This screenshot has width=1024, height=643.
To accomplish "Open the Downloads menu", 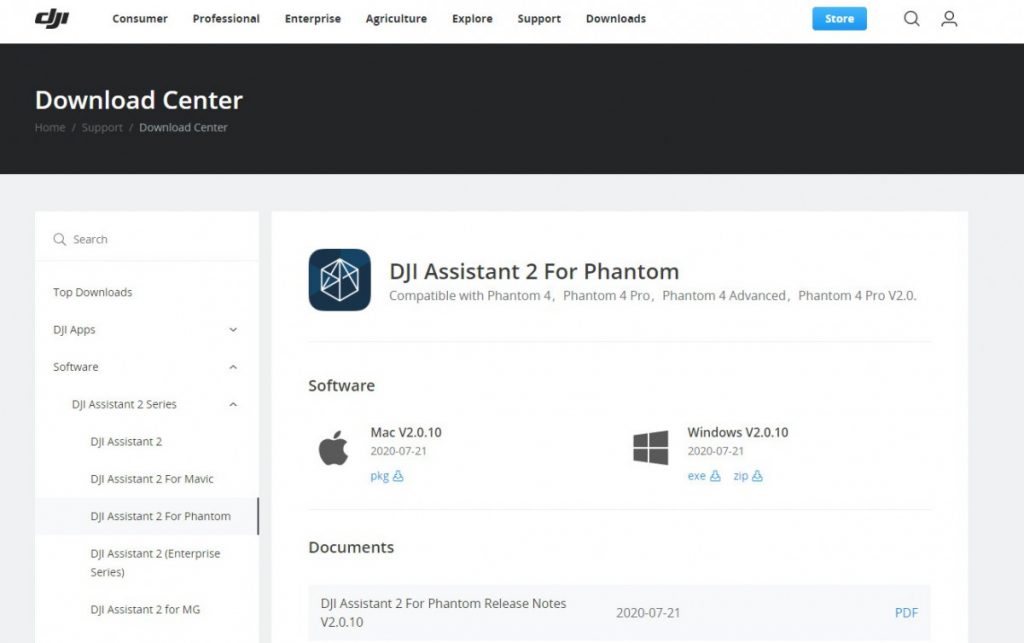I will (616, 18).
